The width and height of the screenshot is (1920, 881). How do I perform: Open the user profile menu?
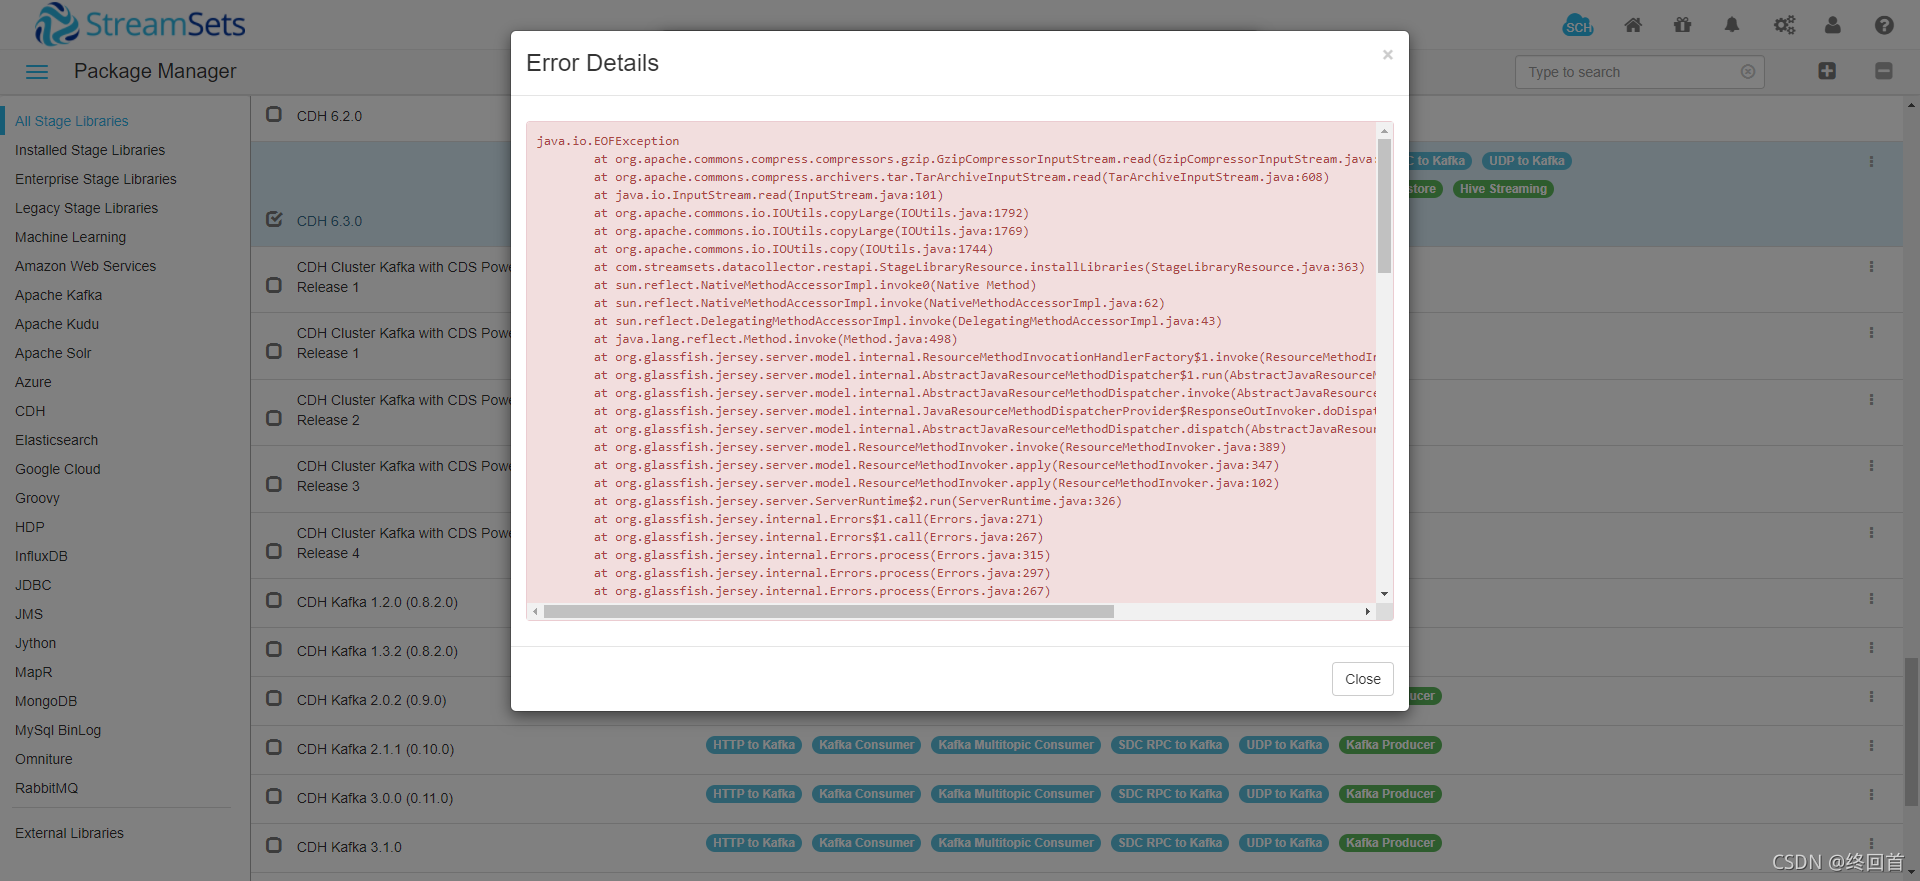pyautogui.click(x=1833, y=25)
